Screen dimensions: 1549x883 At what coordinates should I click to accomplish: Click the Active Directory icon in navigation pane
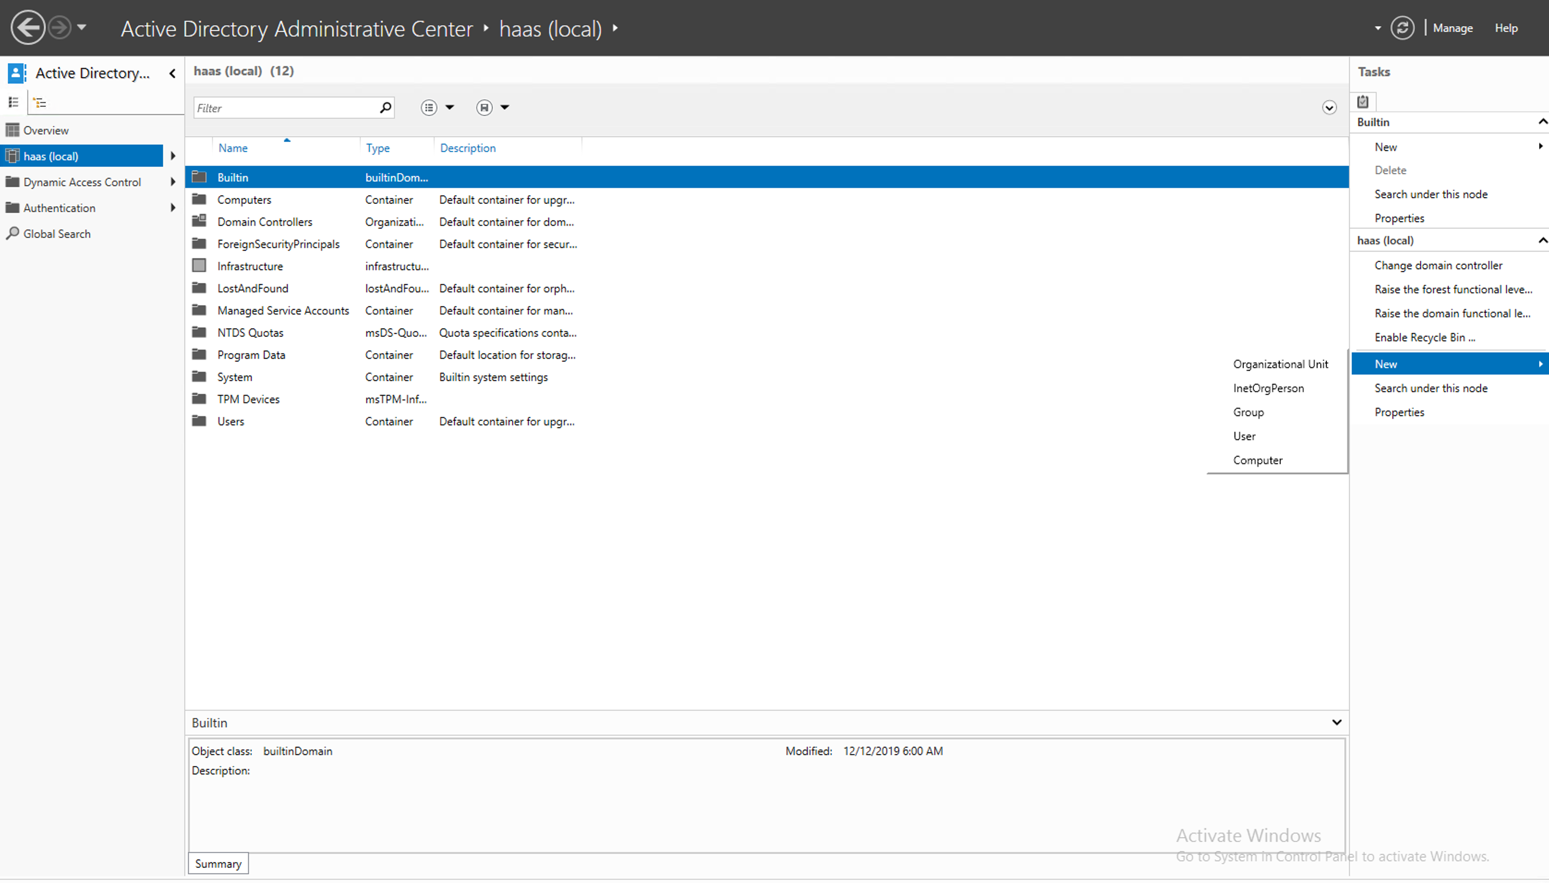(17, 73)
